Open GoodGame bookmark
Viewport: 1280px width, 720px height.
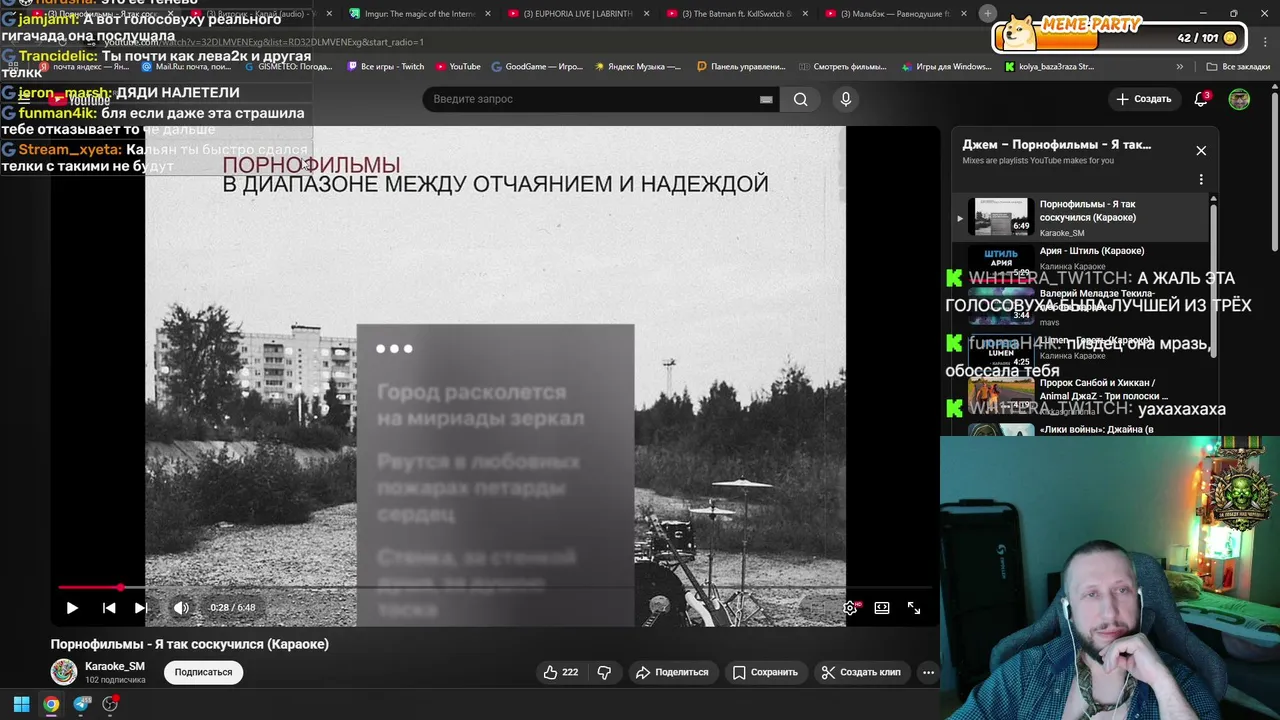(537, 67)
